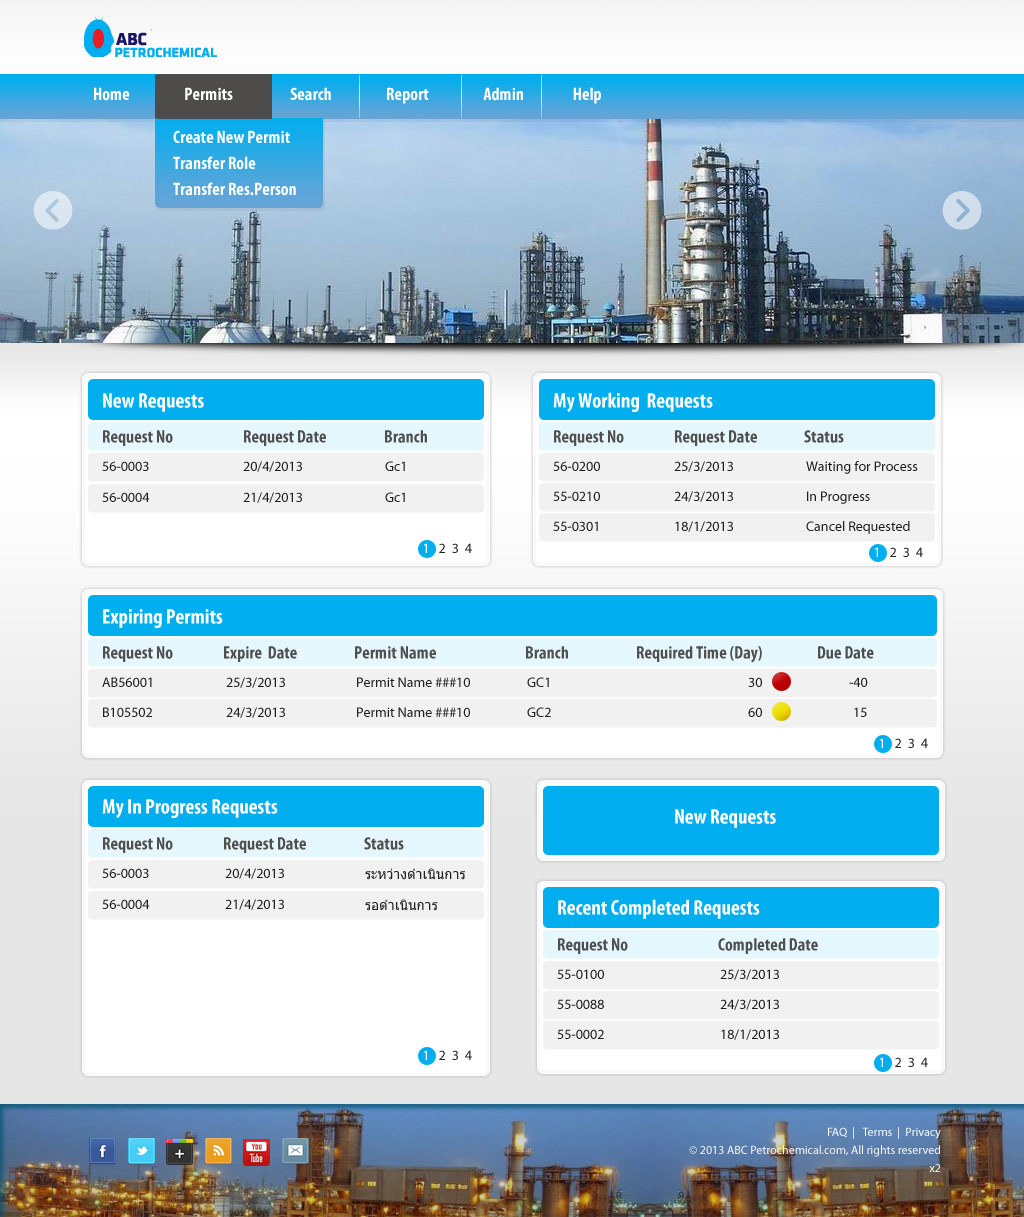This screenshot has height=1217, width=1024.
Task: Click the Privacy link
Action: pyautogui.click(x=922, y=1131)
